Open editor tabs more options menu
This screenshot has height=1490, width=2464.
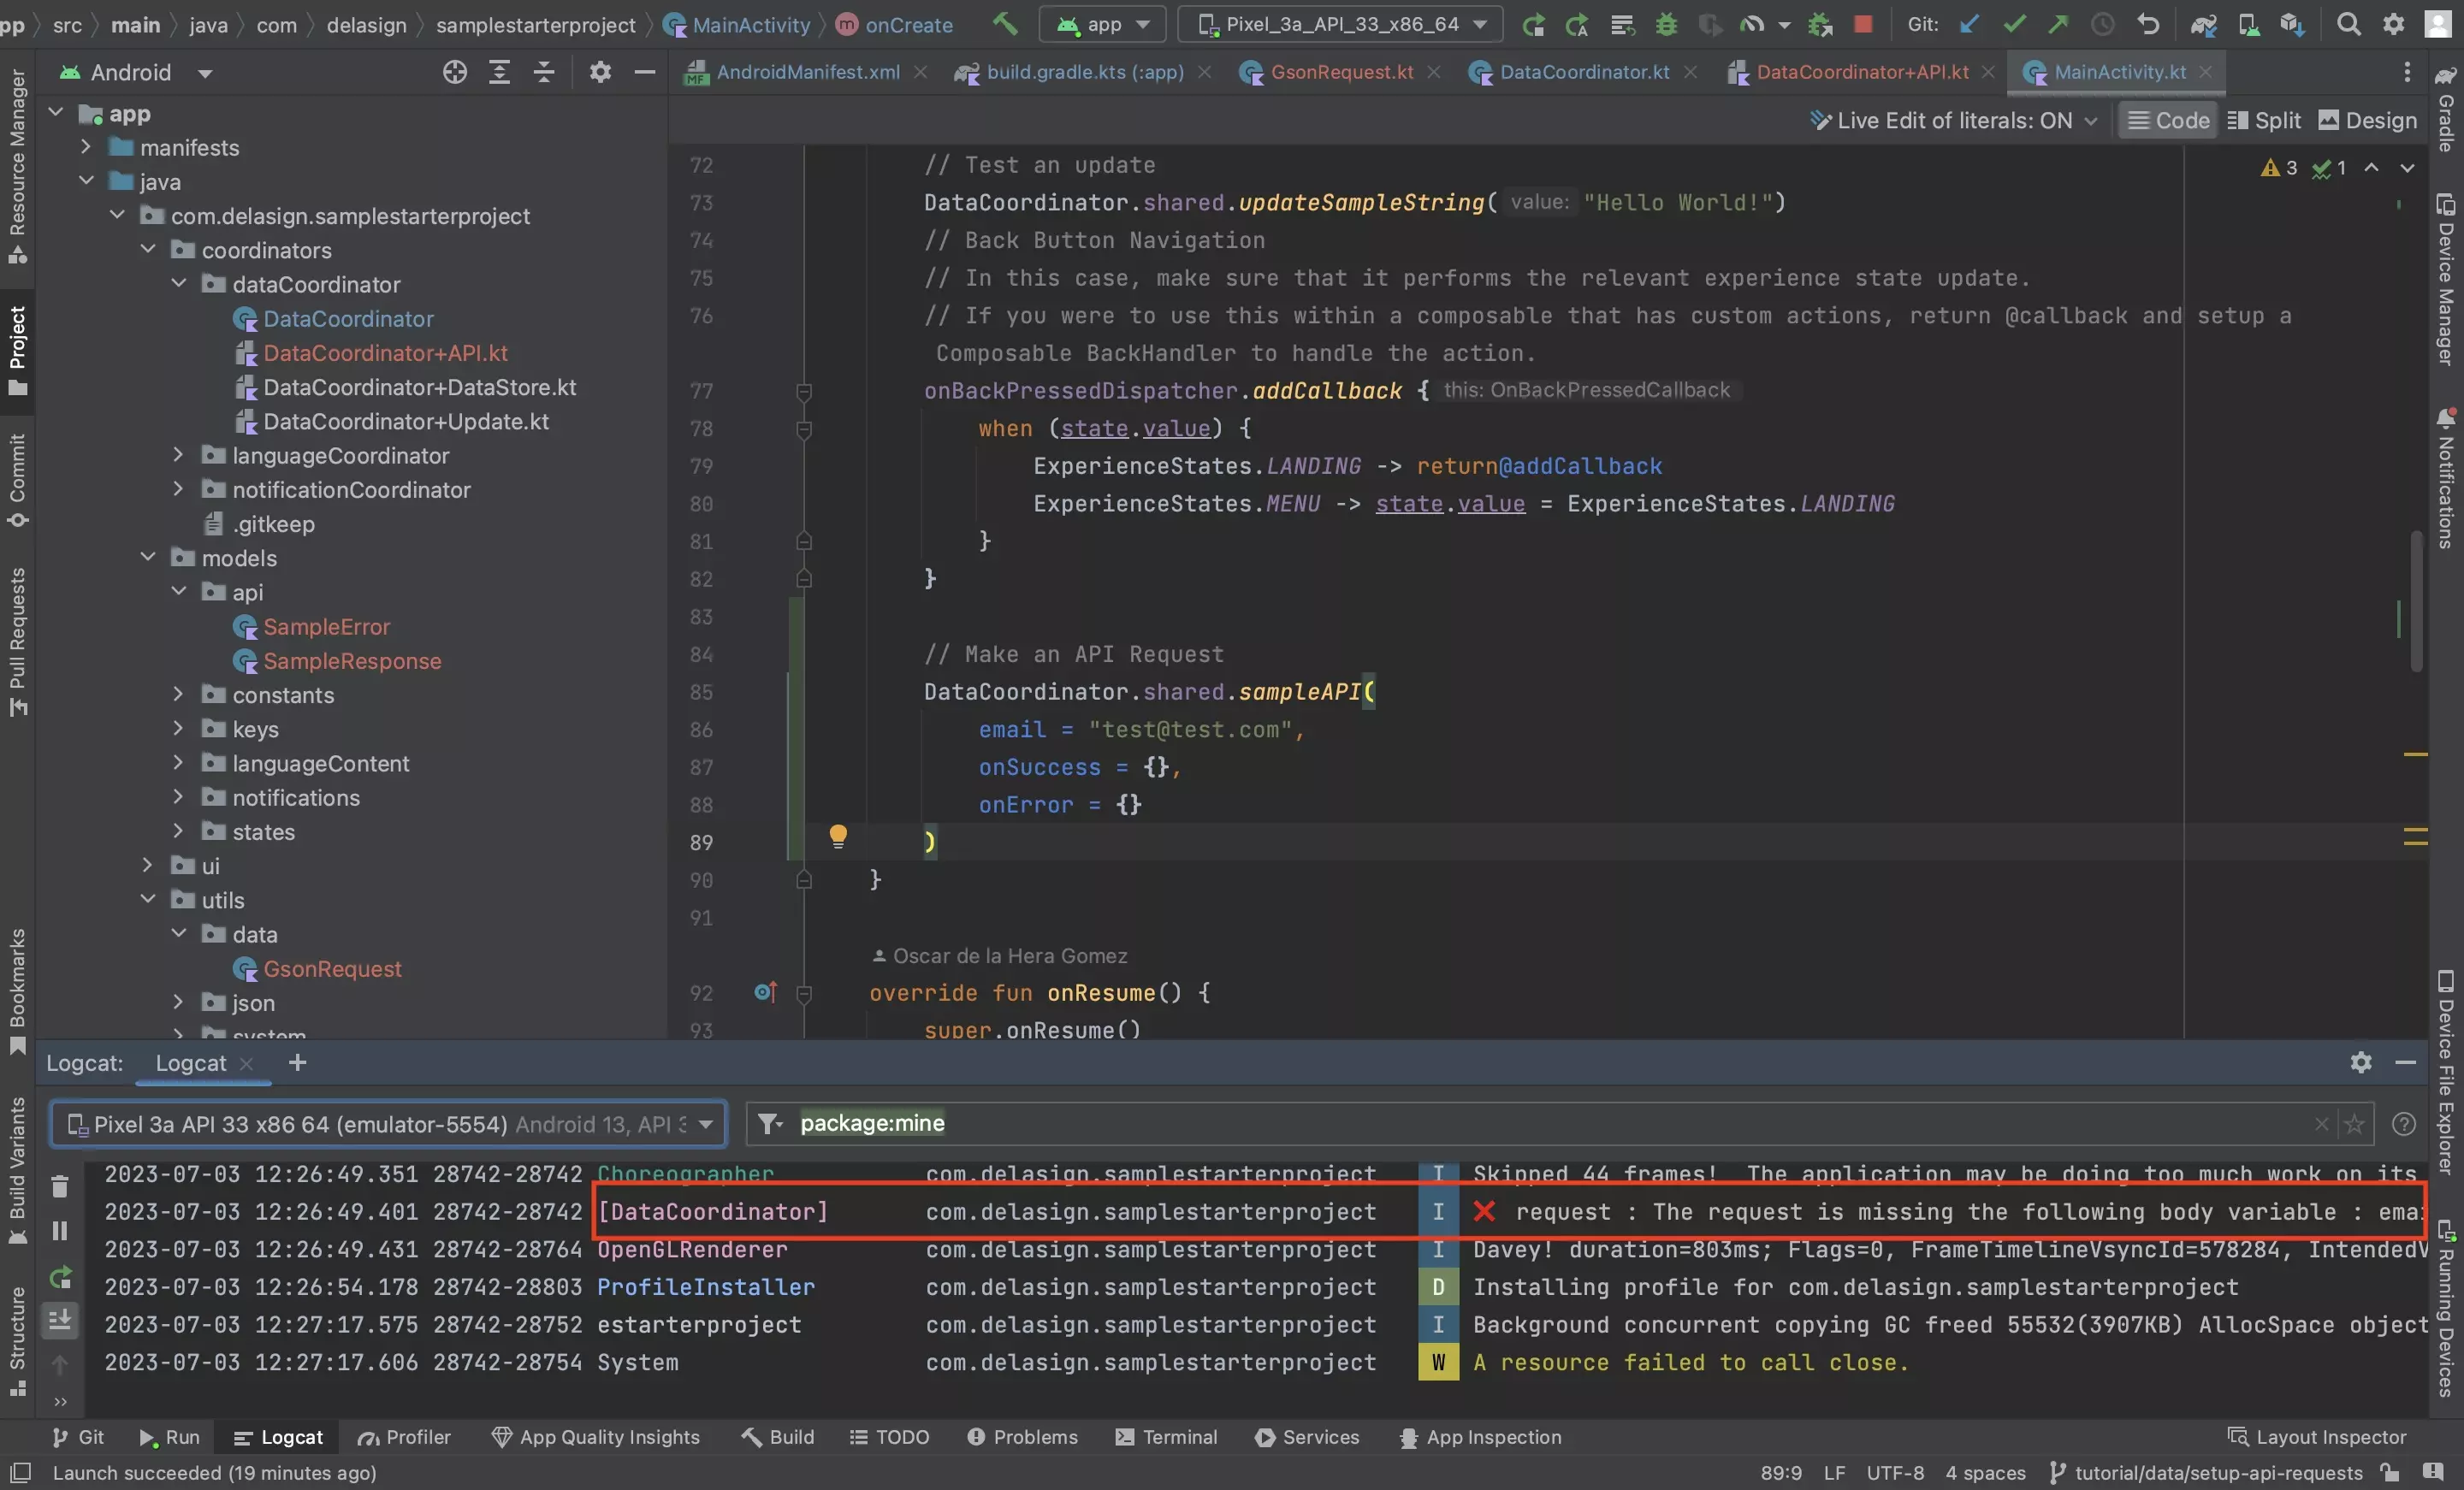2407,72
